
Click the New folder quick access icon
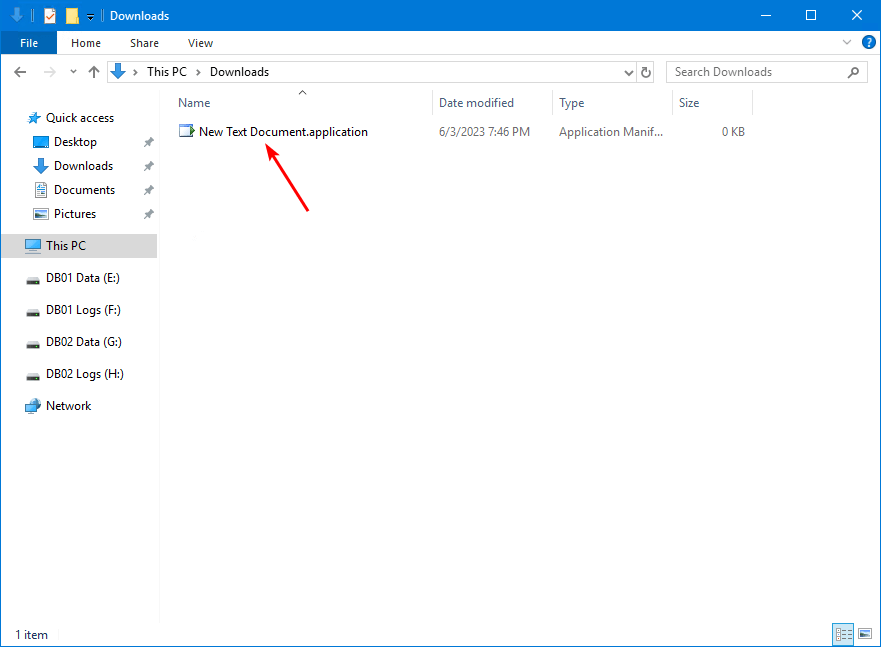[72, 16]
